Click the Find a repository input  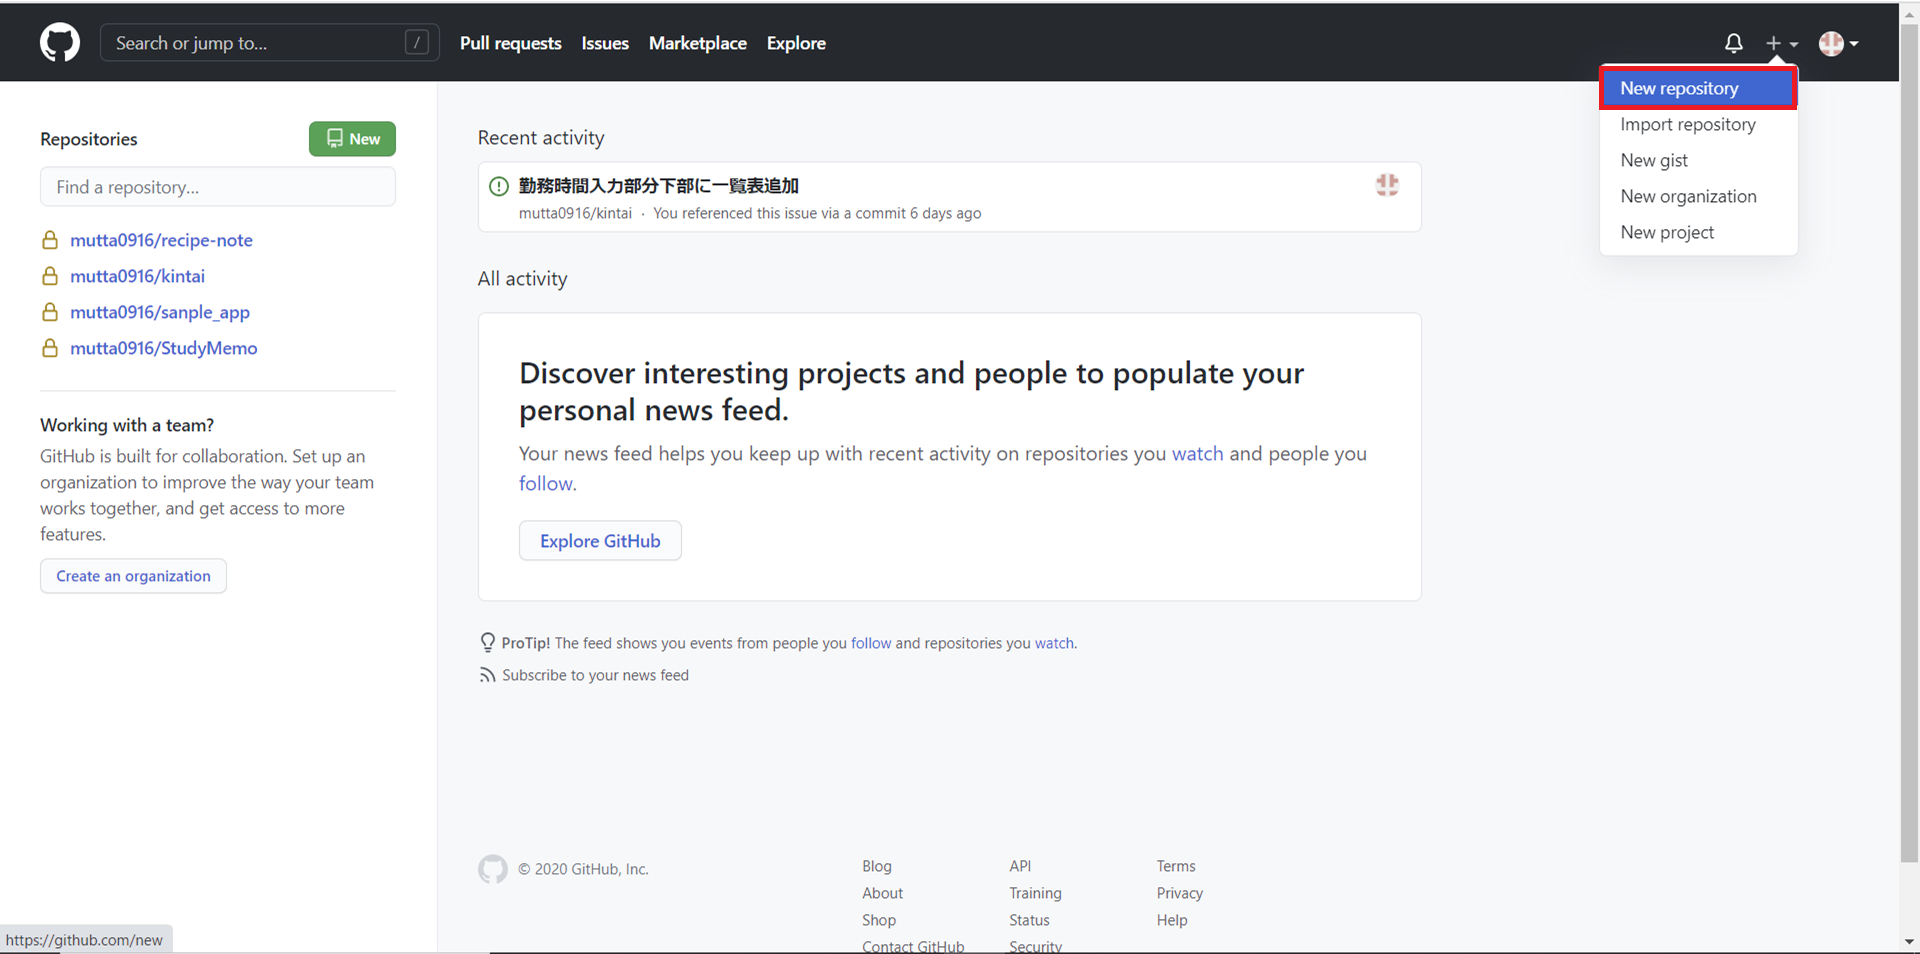[218, 187]
